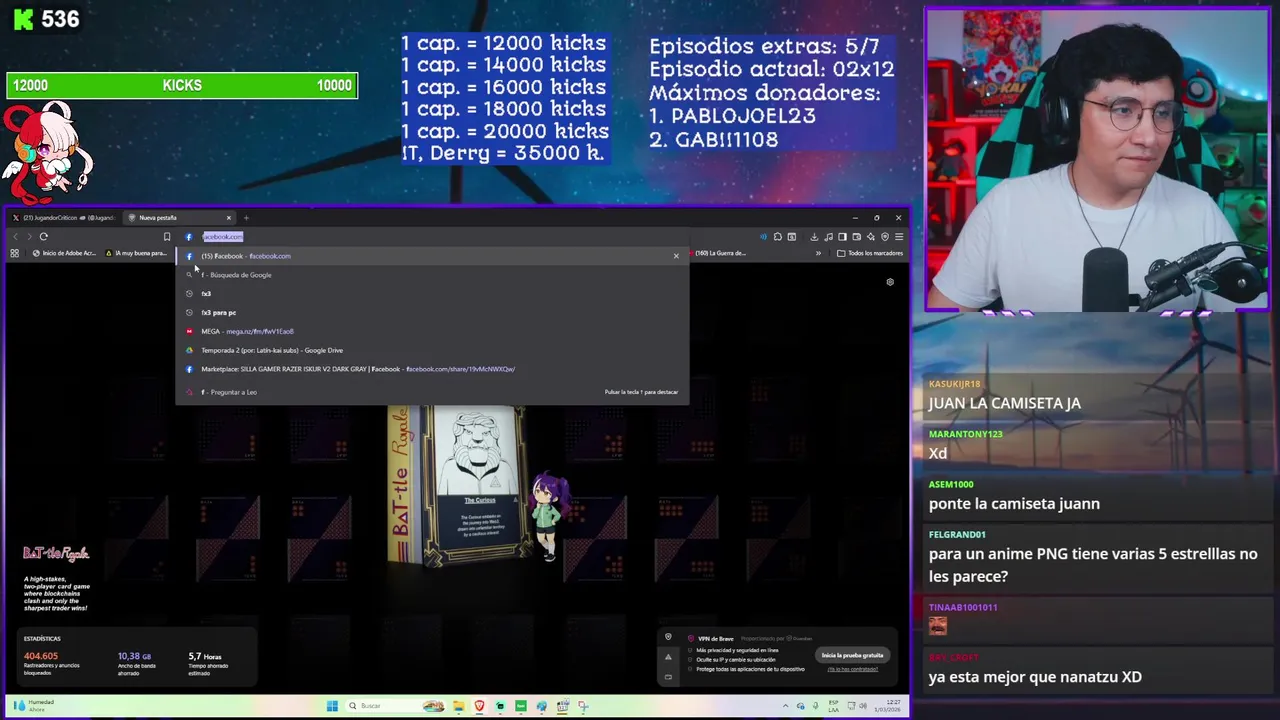Click the green KICKS goal progress bar
Image resolution: width=1280 pixels, height=720 pixels.
point(182,86)
